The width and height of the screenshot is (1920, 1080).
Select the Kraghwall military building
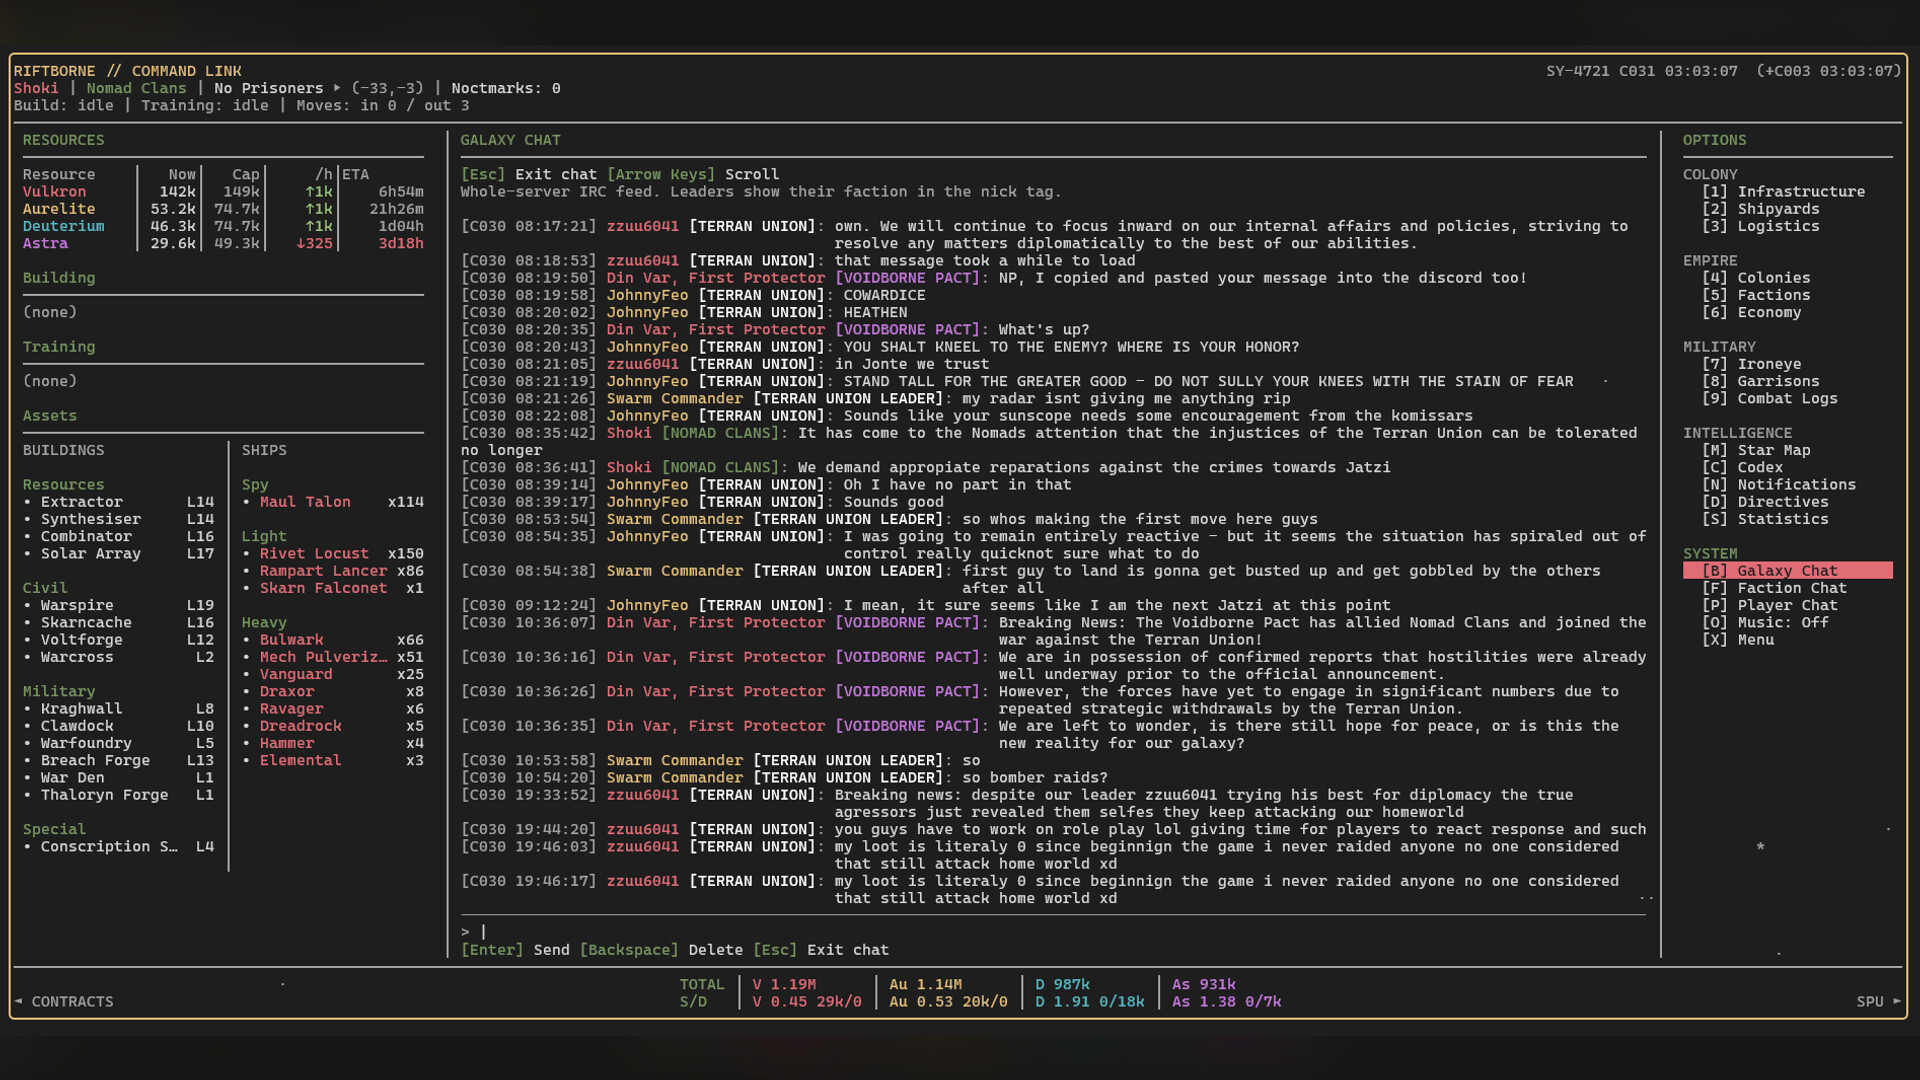(x=119, y=708)
